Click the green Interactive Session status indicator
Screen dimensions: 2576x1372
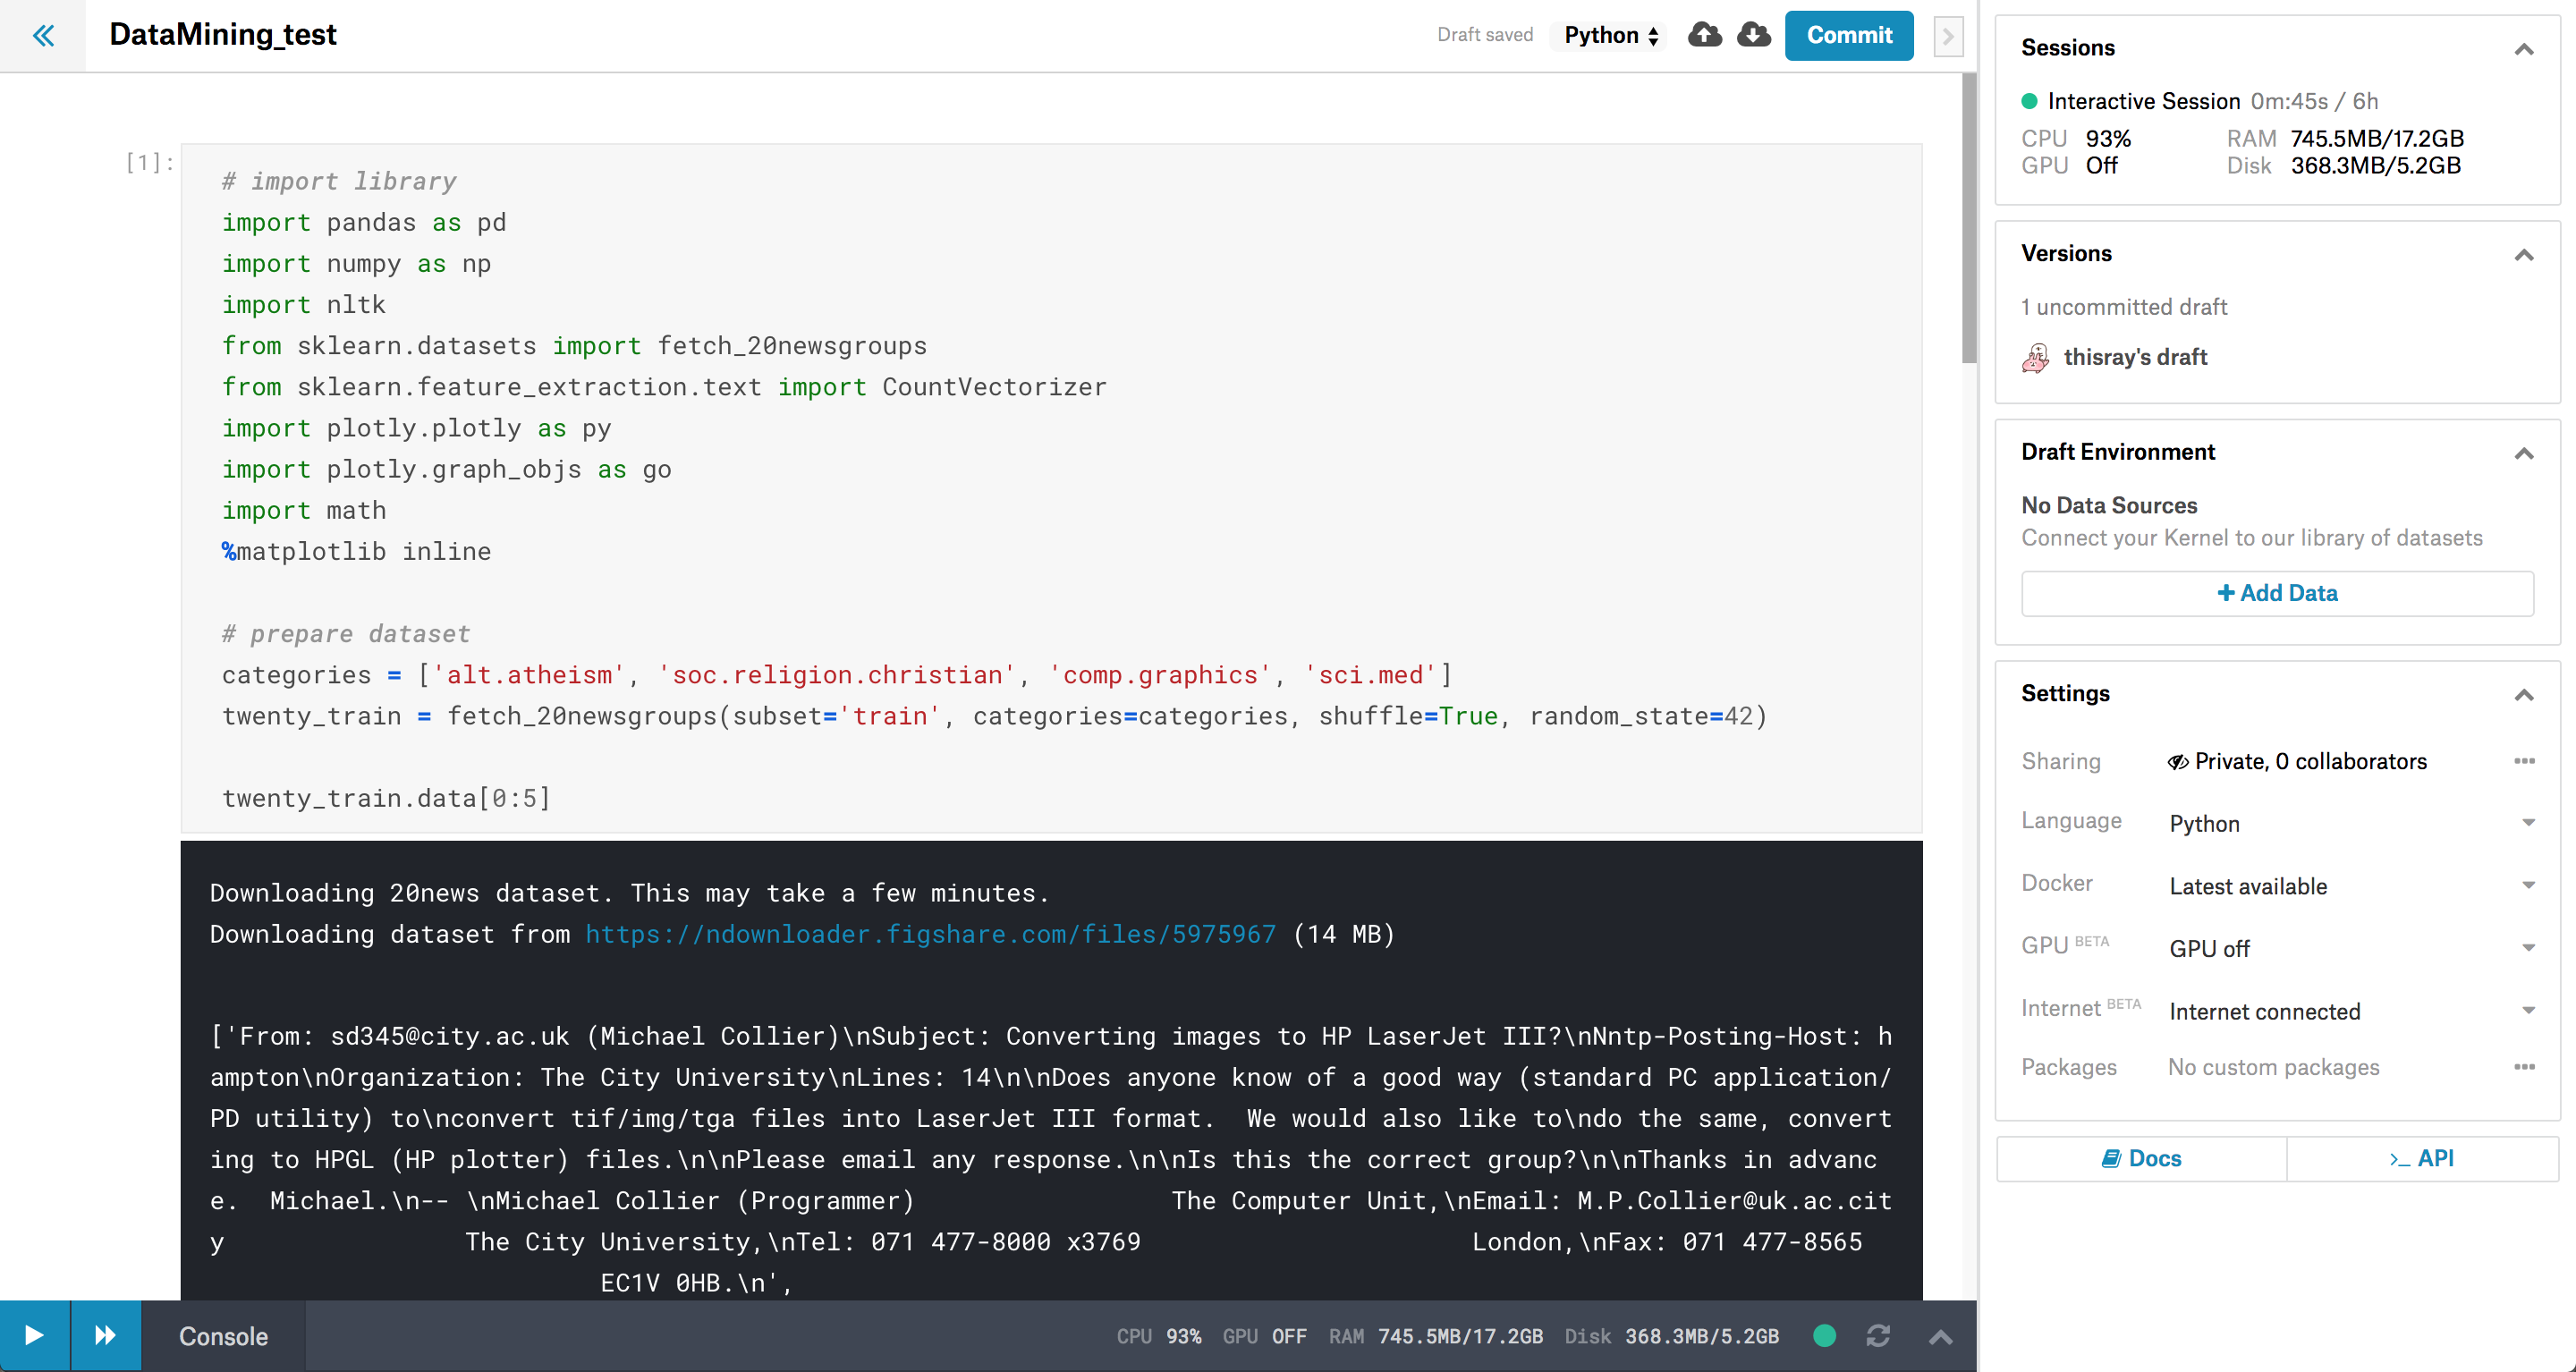pyautogui.click(x=2029, y=101)
